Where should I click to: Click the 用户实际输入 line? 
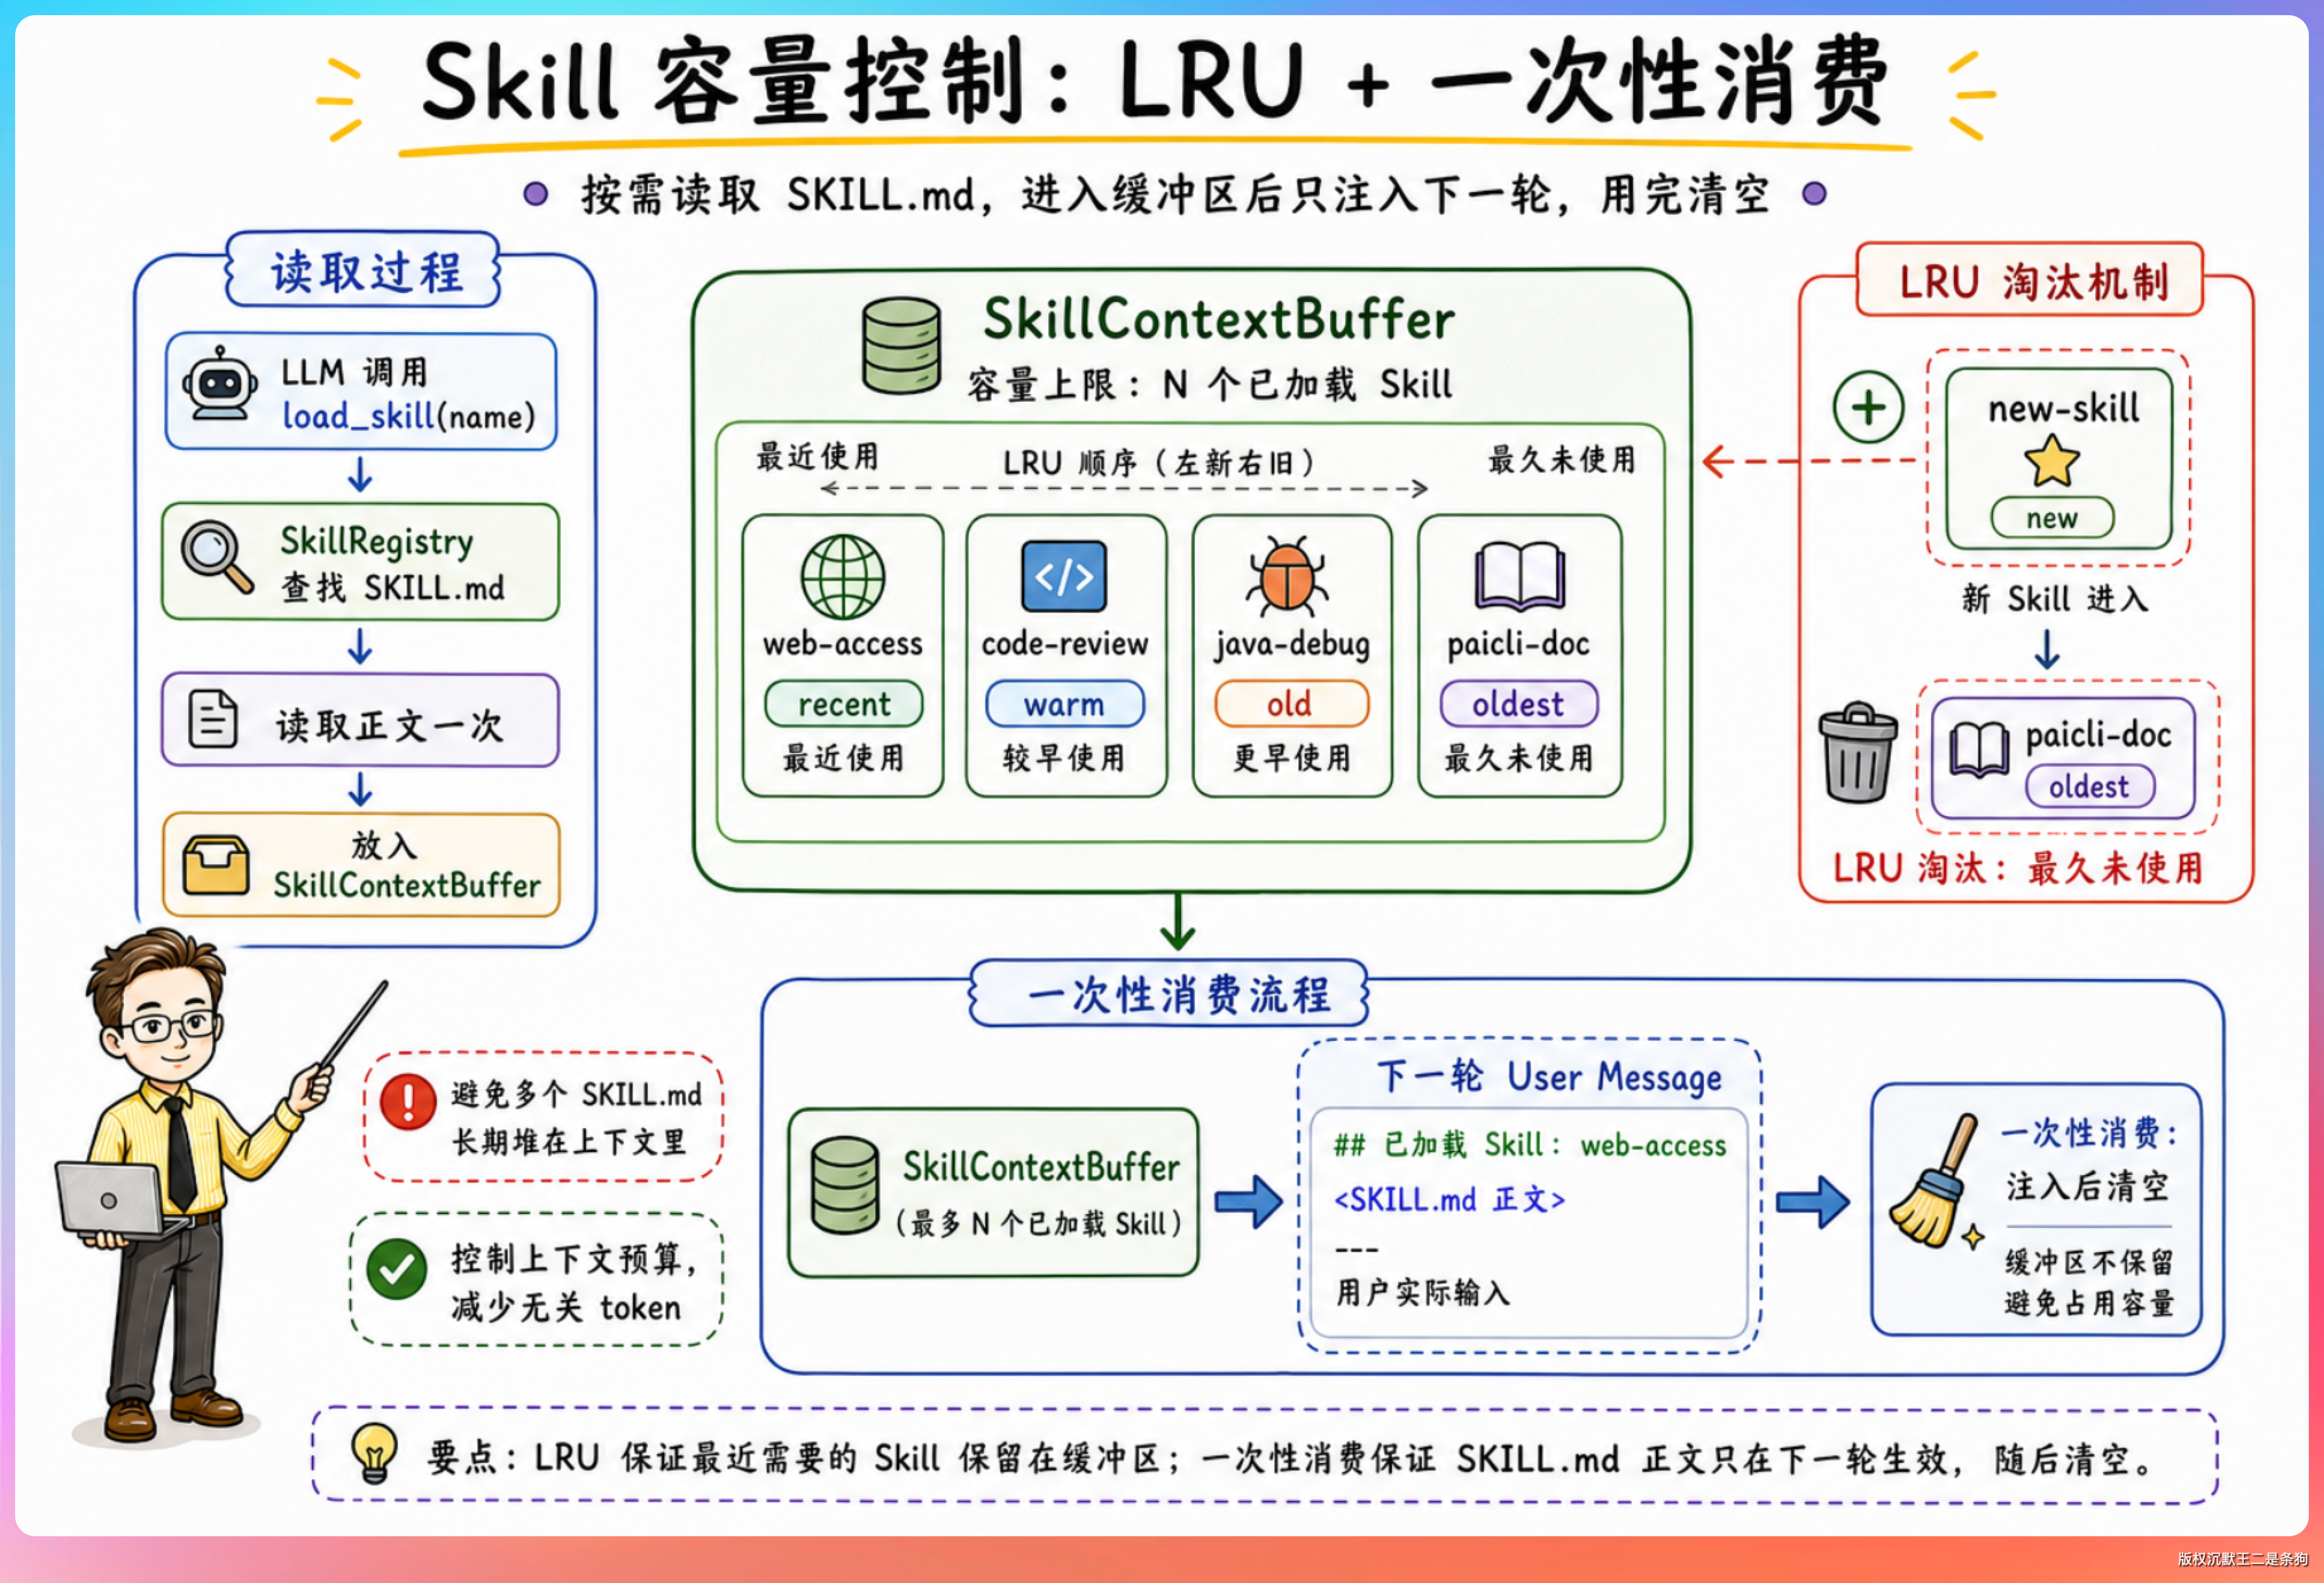tap(1422, 1292)
